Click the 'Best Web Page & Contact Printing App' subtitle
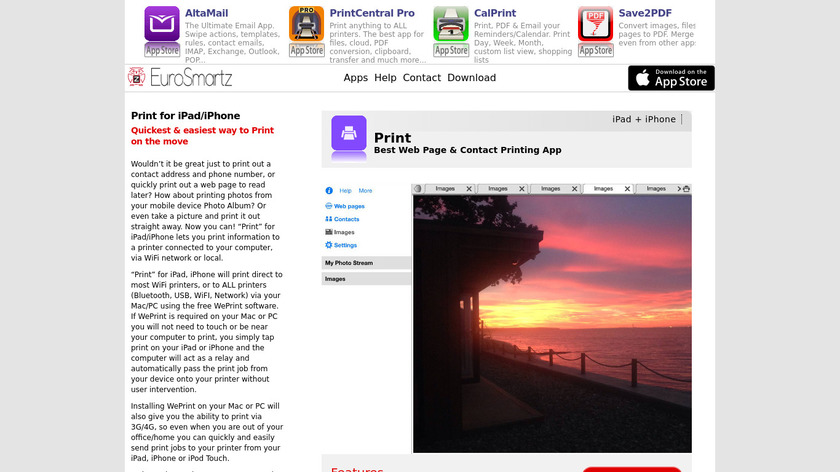The image size is (840, 472). (x=468, y=150)
